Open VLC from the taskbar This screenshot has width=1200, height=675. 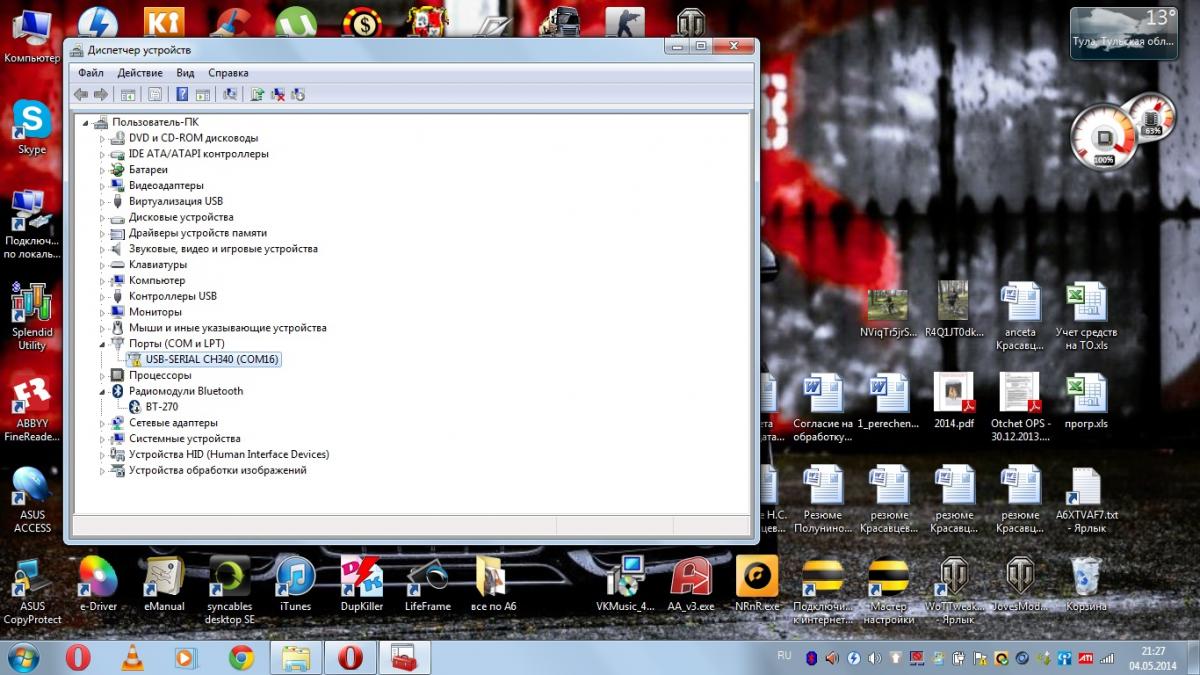(x=132, y=657)
